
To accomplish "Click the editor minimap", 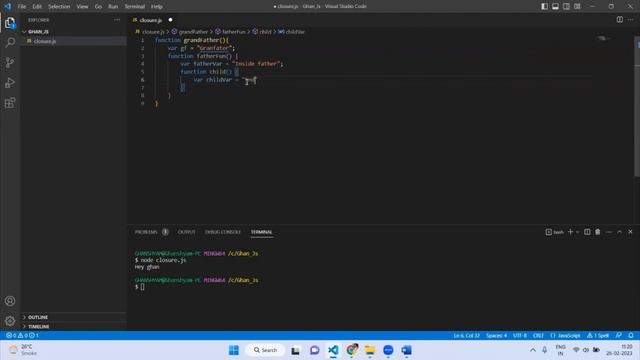I will pyautogui.click(x=612, y=39).
